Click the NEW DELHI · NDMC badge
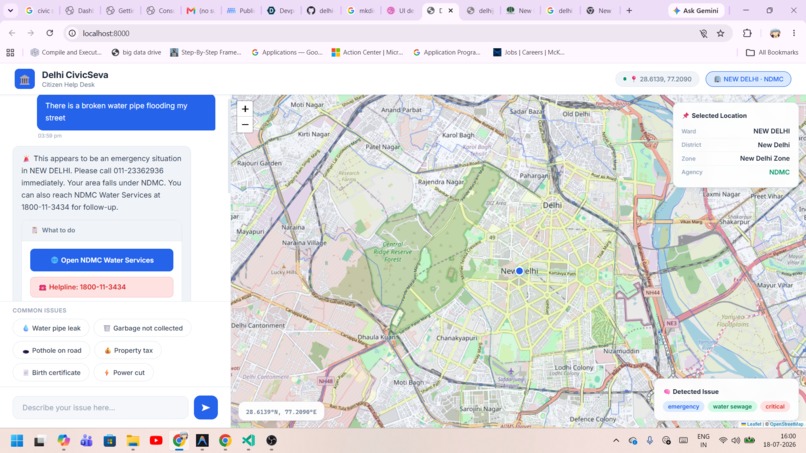This screenshot has width=806, height=453. click(x=748, y=79)
